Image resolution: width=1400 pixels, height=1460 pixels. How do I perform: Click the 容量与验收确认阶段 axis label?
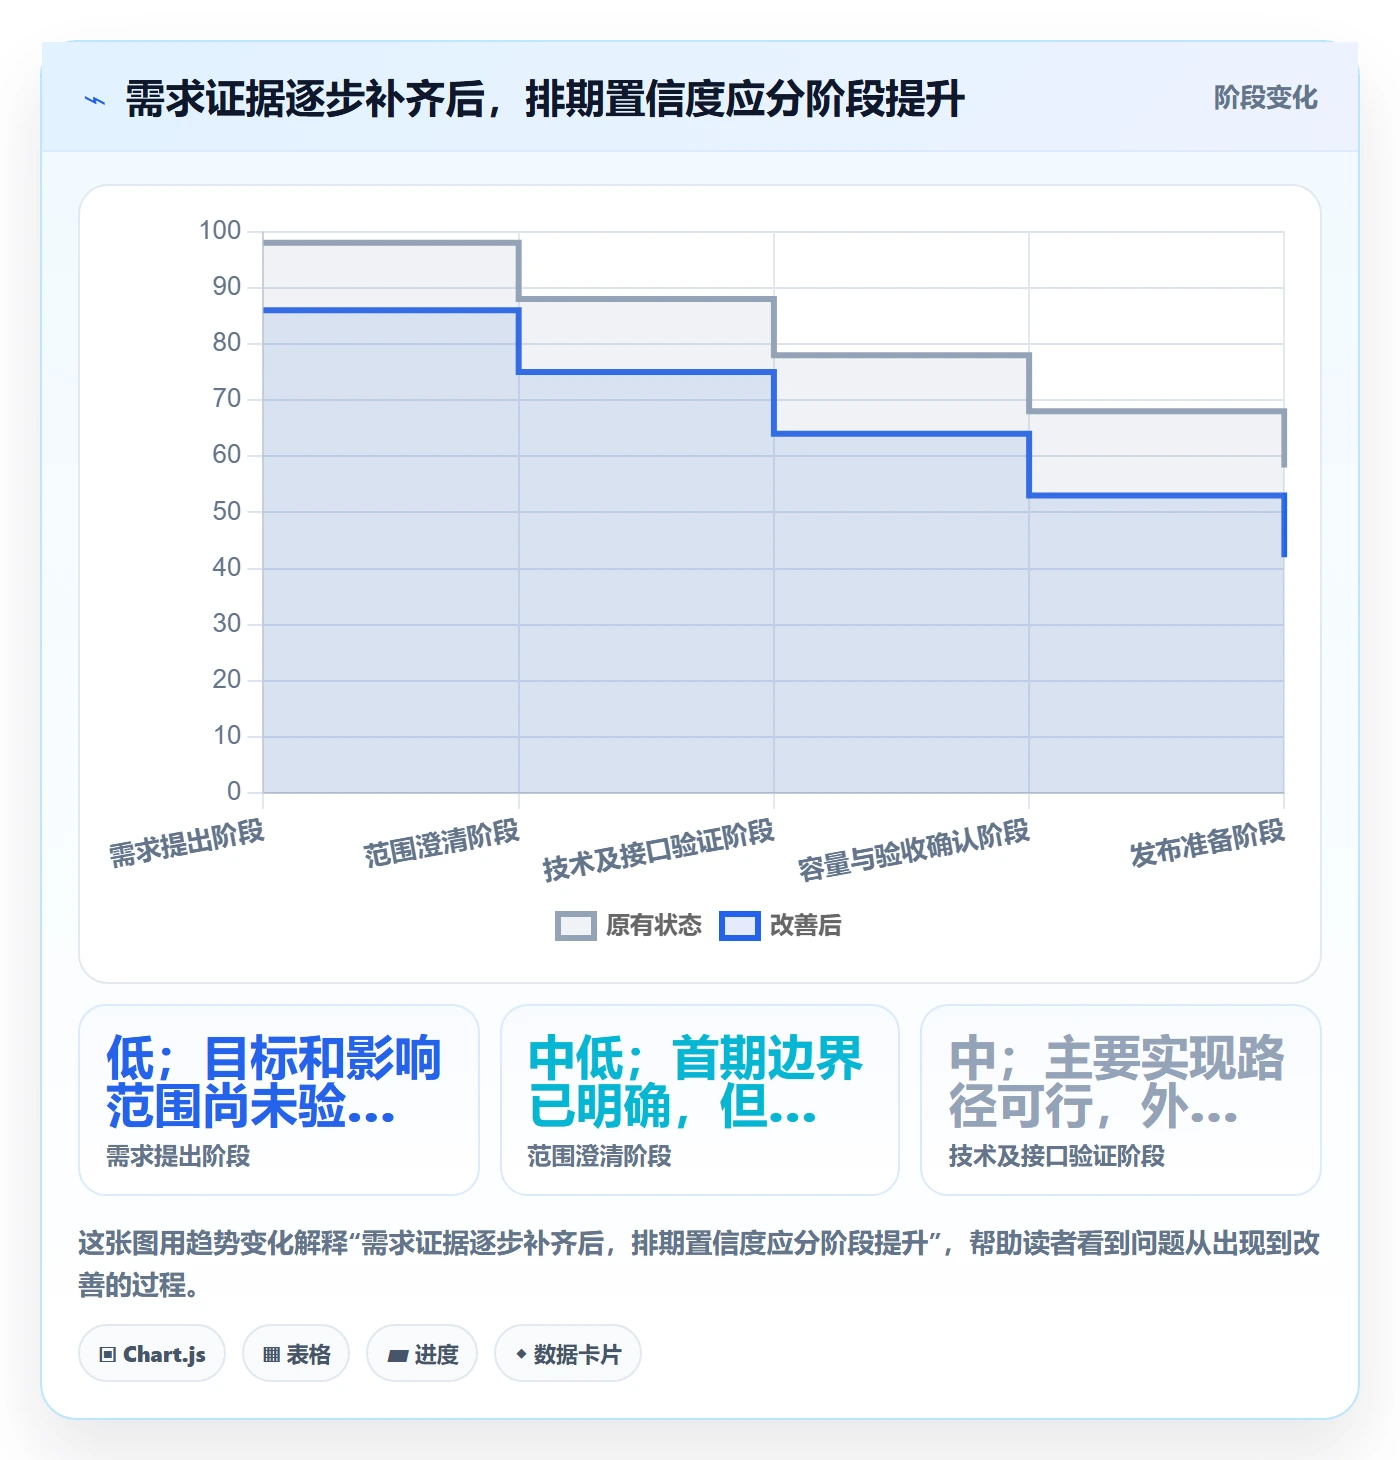[914, 851]
